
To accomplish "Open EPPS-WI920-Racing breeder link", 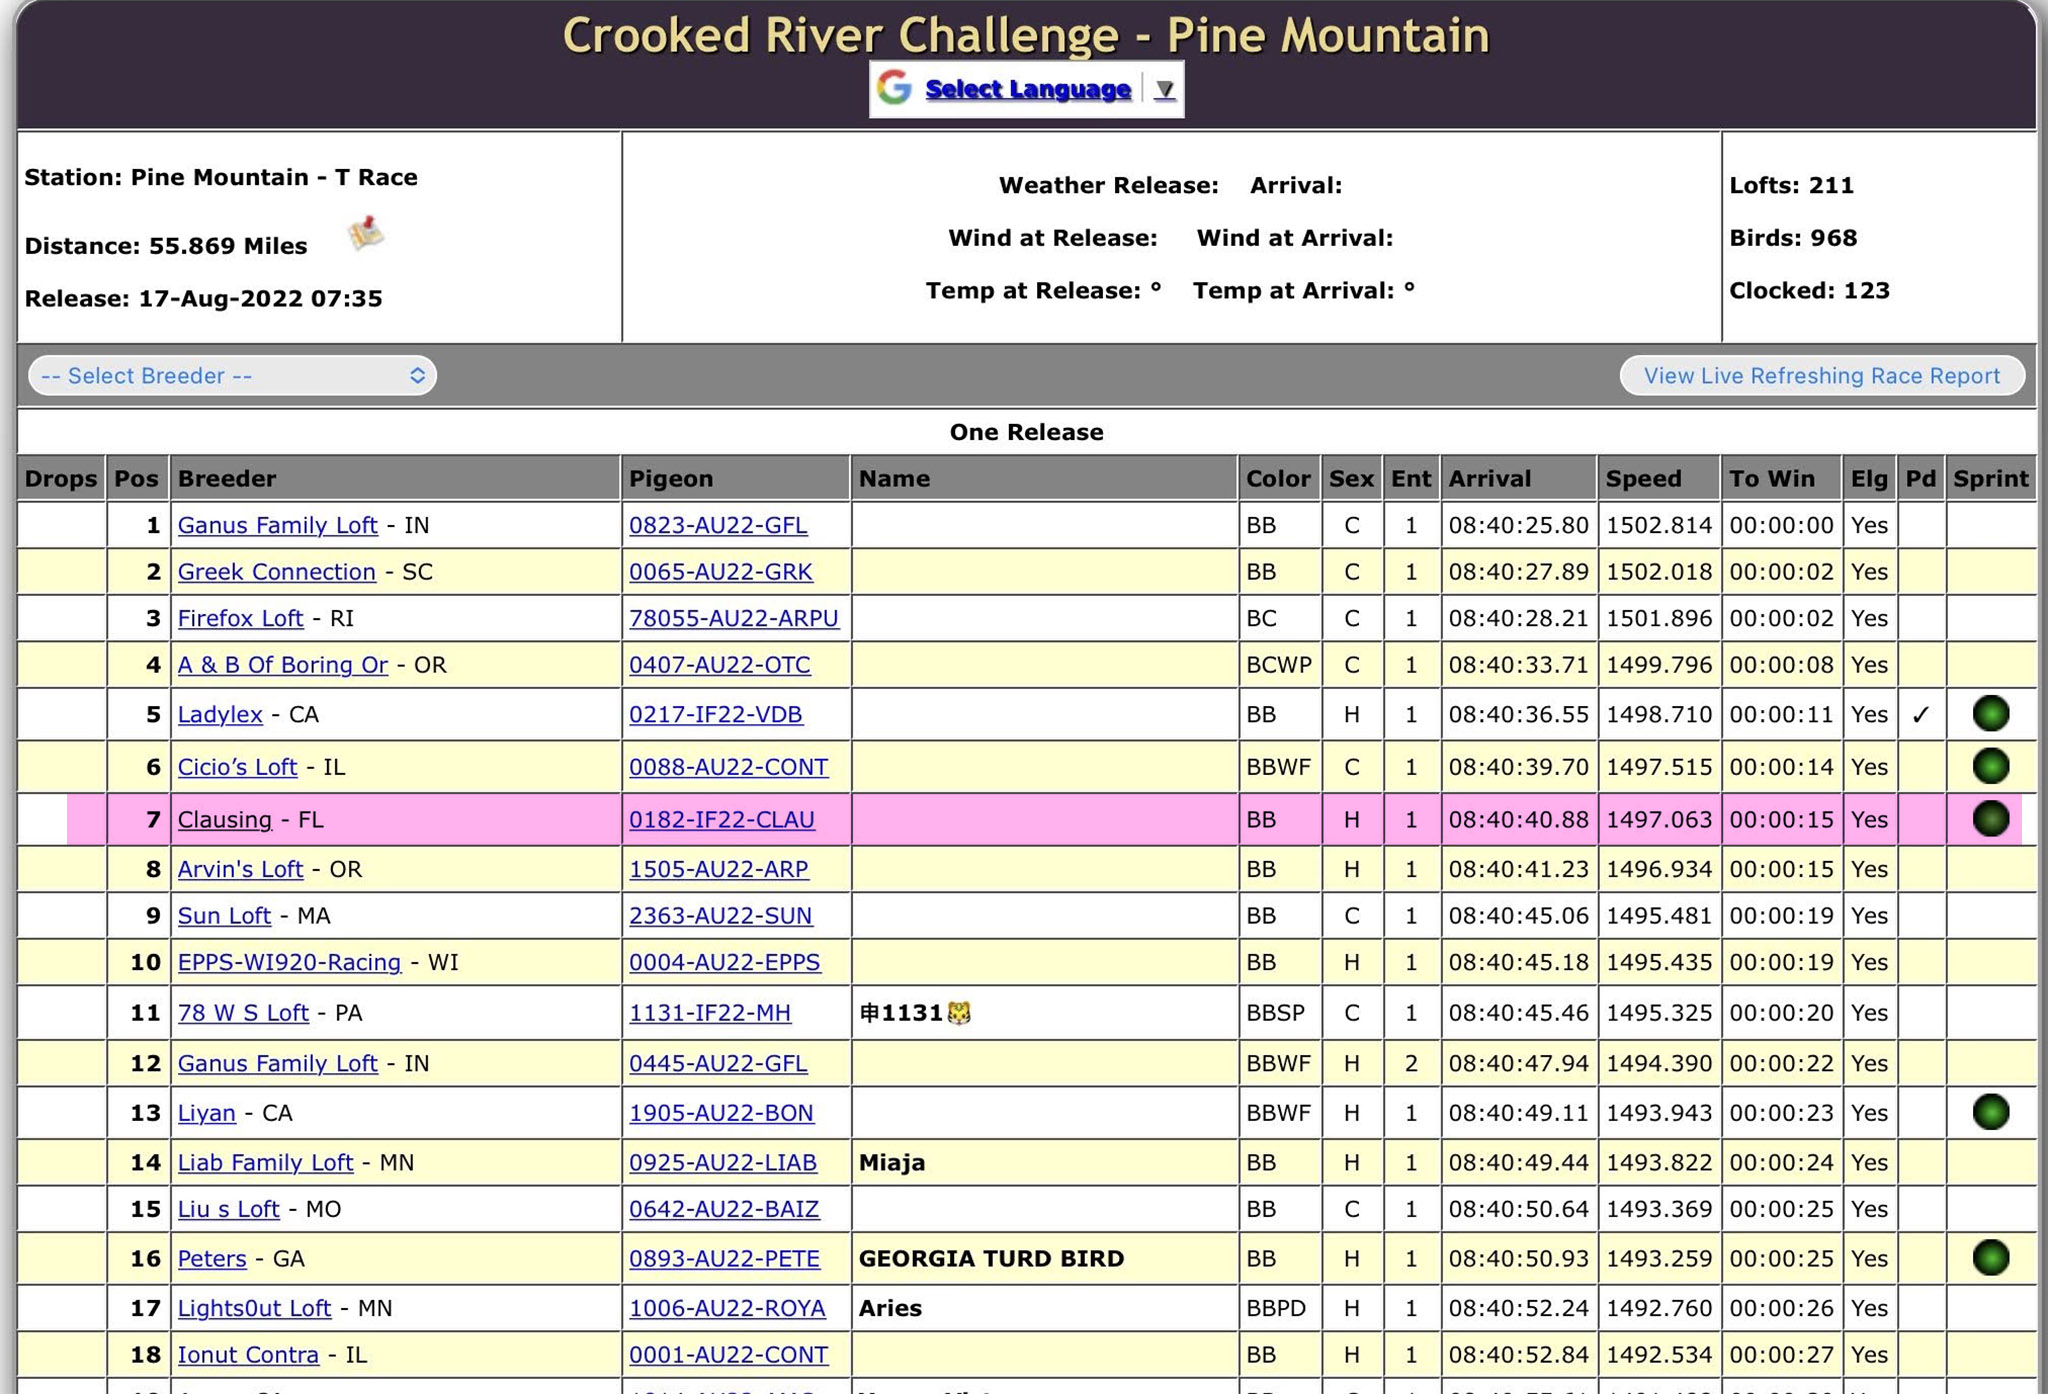I will point(289,962).
